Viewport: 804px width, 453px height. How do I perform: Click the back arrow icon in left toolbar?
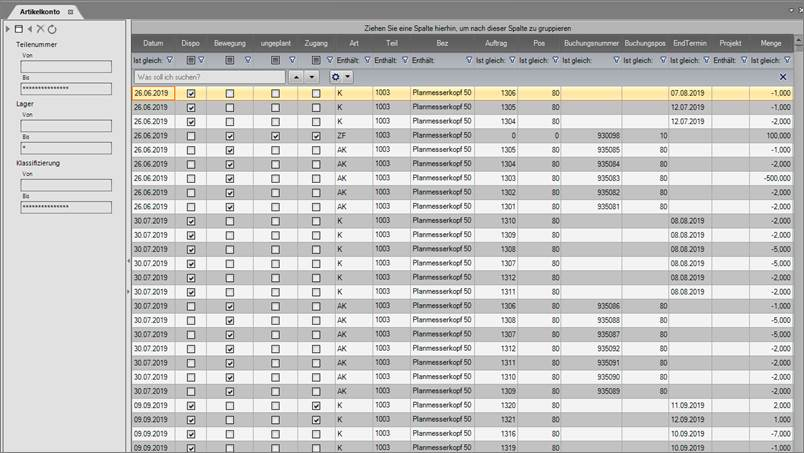point(29,29)
